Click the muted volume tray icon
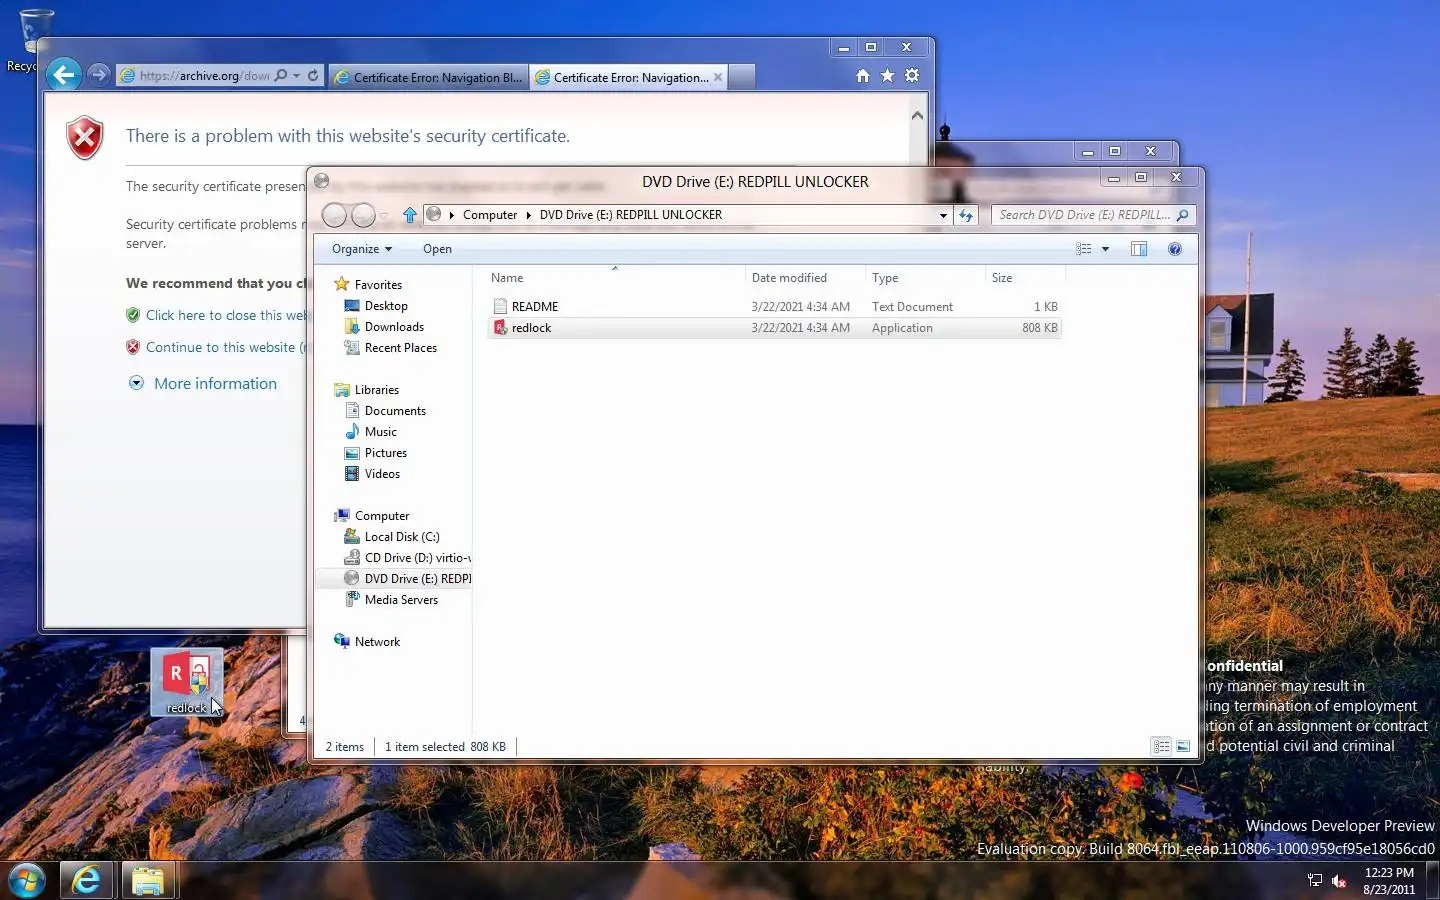The height and width of the screenshot is (900, 1440). (1340, 881)
